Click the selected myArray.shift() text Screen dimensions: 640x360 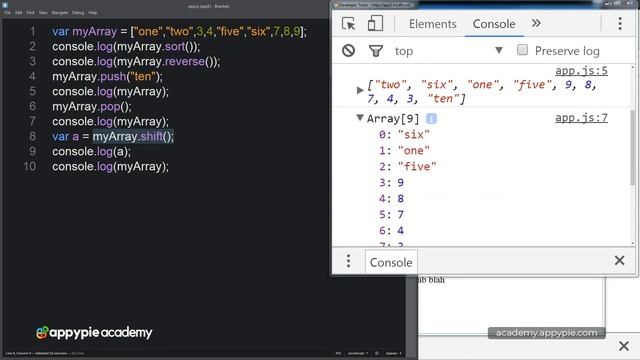point(133,136)
